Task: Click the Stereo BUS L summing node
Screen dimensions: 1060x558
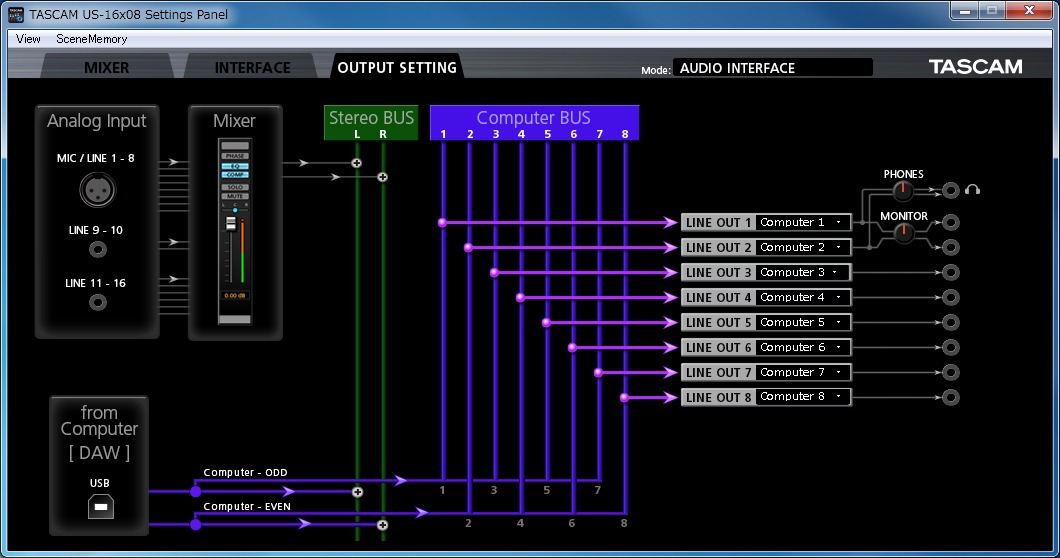Action: click(356, 163)
